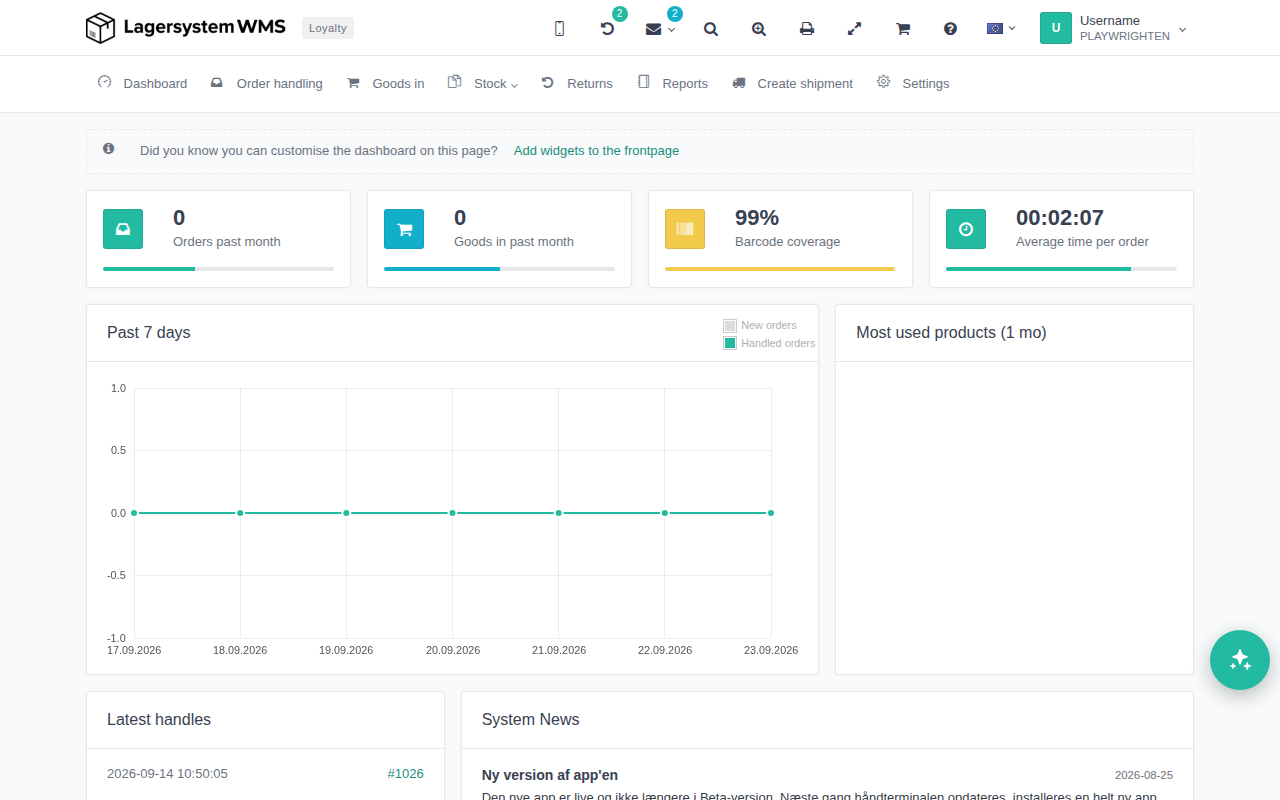Image resolution: width=1280 pixels, height=800 pixels.
Task: Click the Most used products (1 mo) heading
Action: coord(951,332)
